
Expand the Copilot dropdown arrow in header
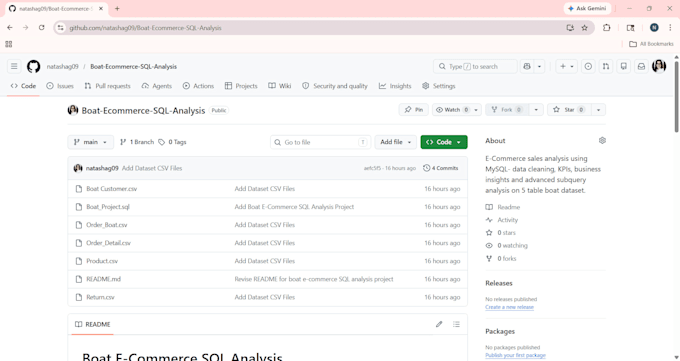(539, 66)
